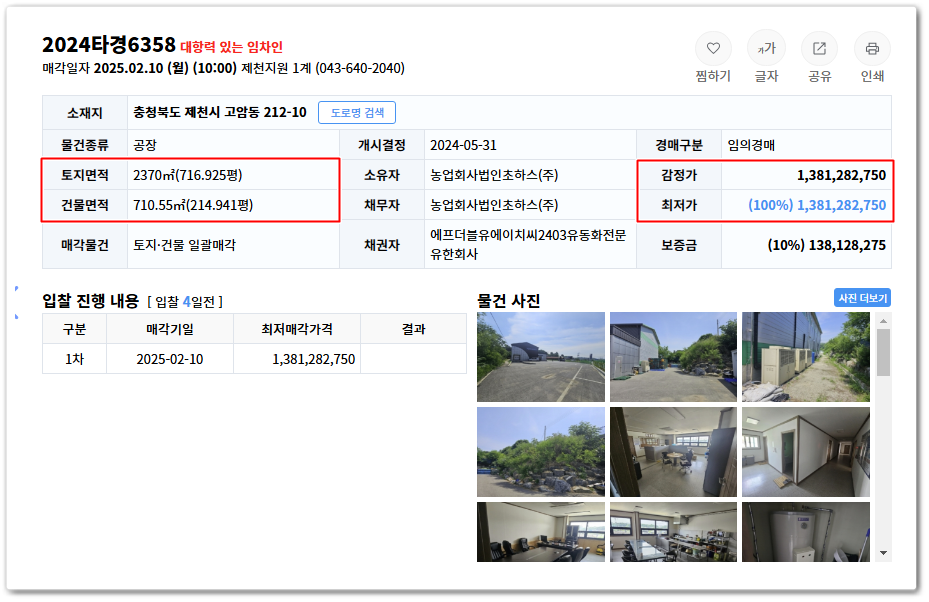Open the outdoor air conditioner units photo
The width and height of the screenshot is (929, 602).
point(806,357)
